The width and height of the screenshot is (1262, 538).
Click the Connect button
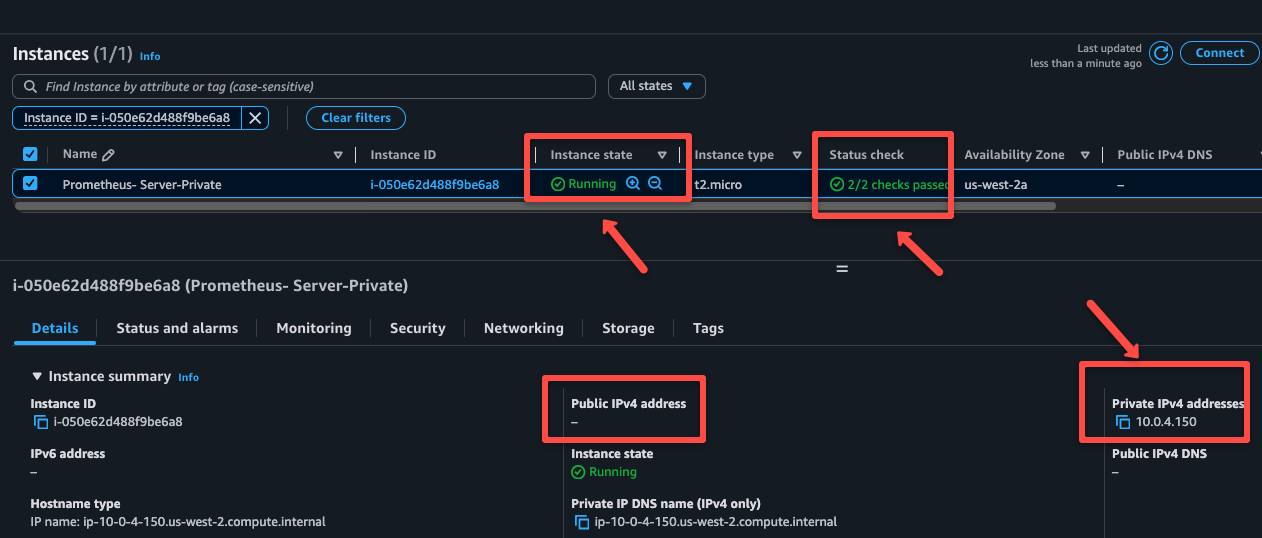(1219, 53)
